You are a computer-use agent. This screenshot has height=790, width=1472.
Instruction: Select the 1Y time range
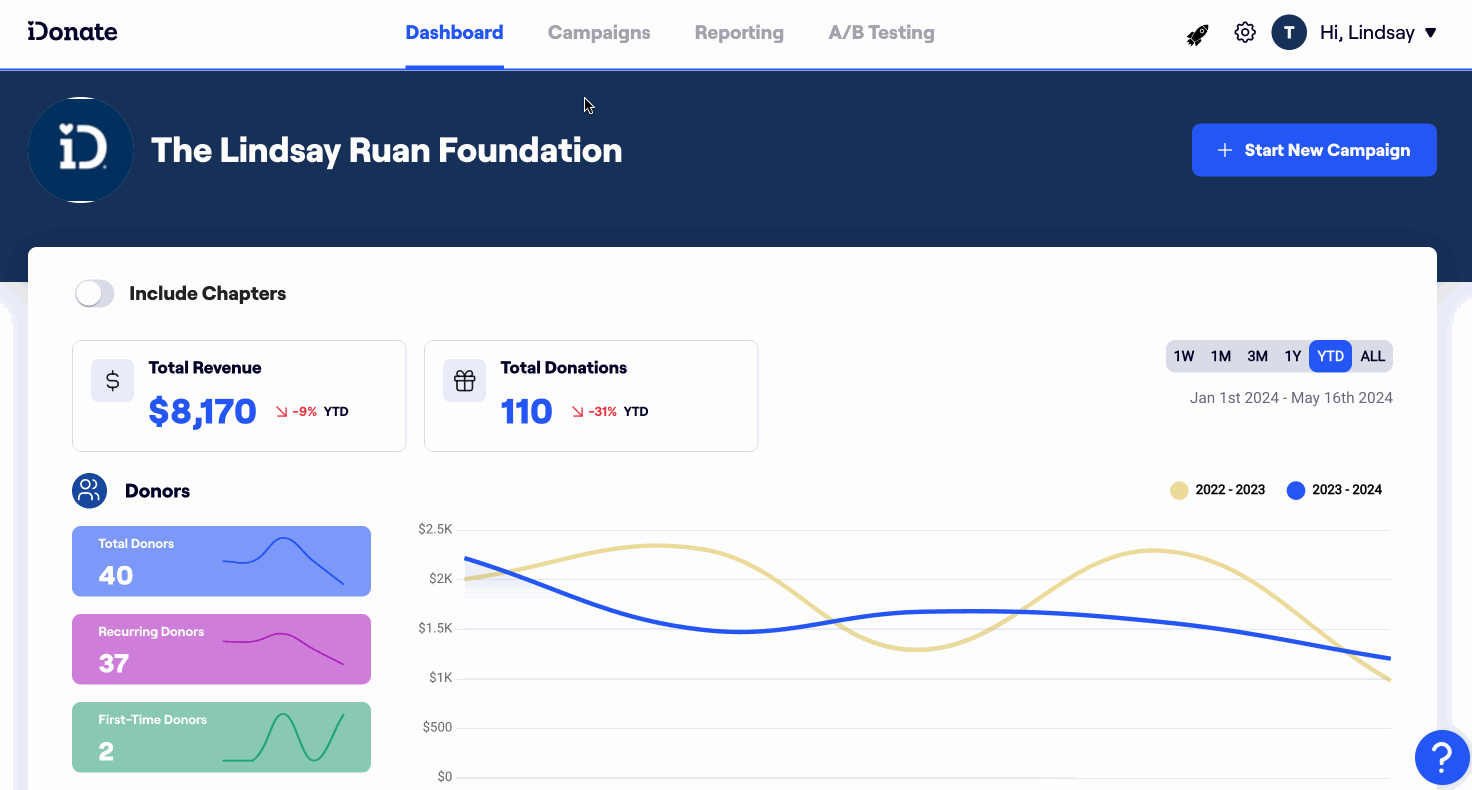[x=1292, y=356]
